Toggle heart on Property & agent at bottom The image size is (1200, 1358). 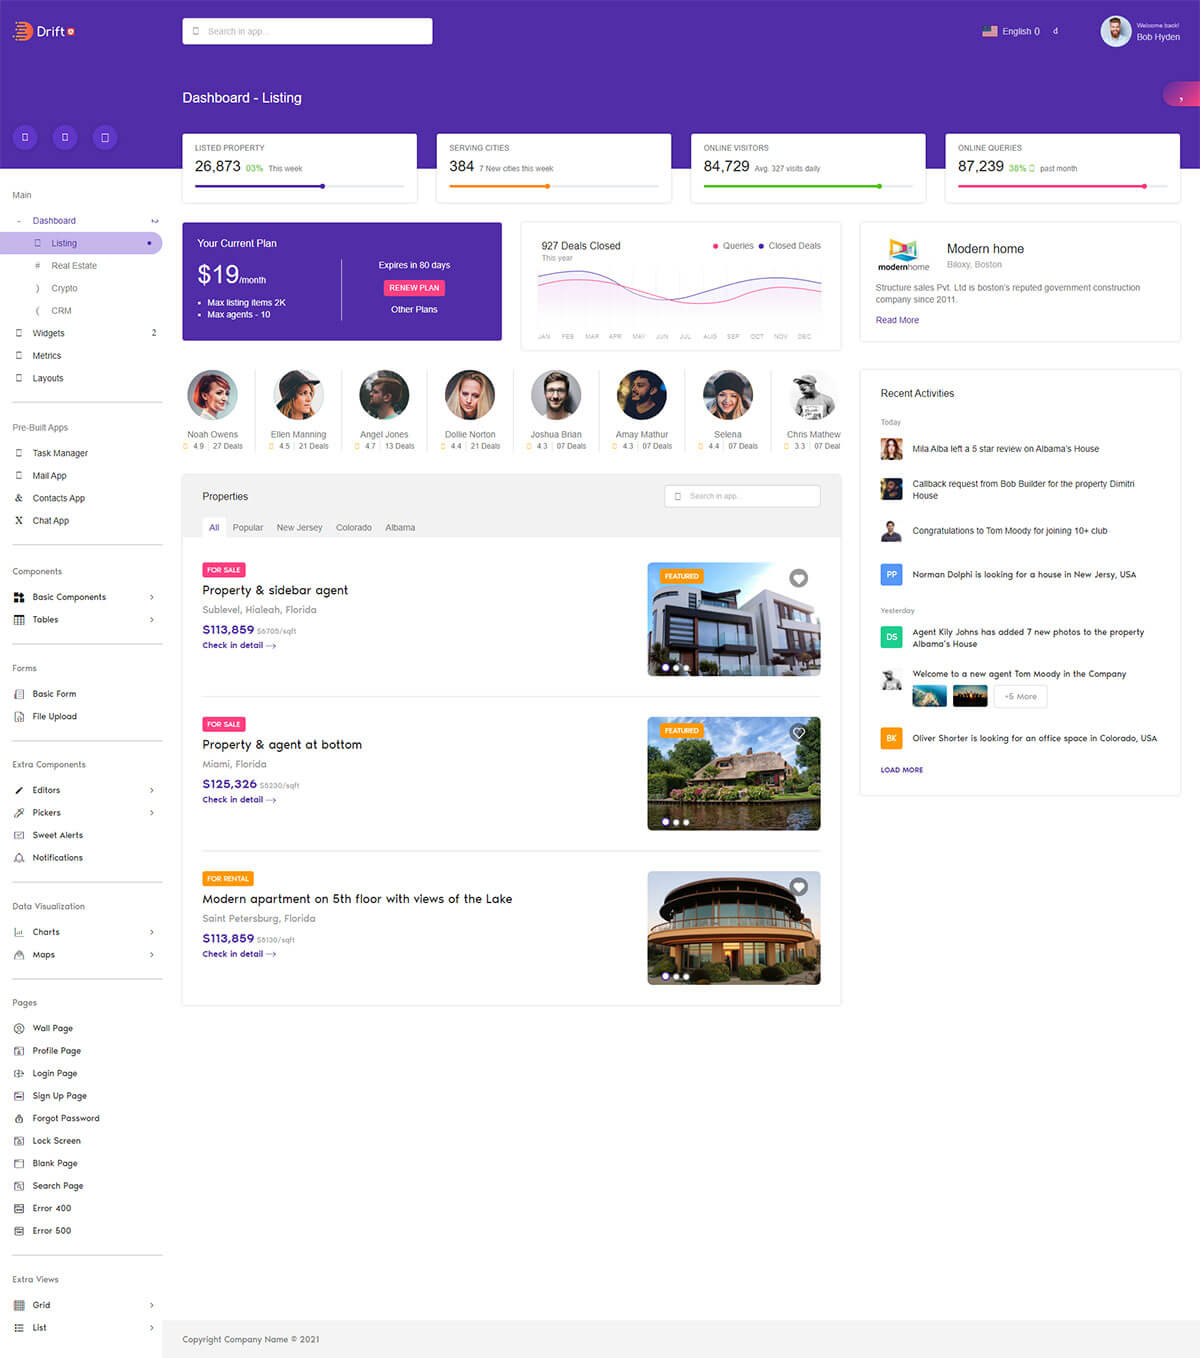798,733
